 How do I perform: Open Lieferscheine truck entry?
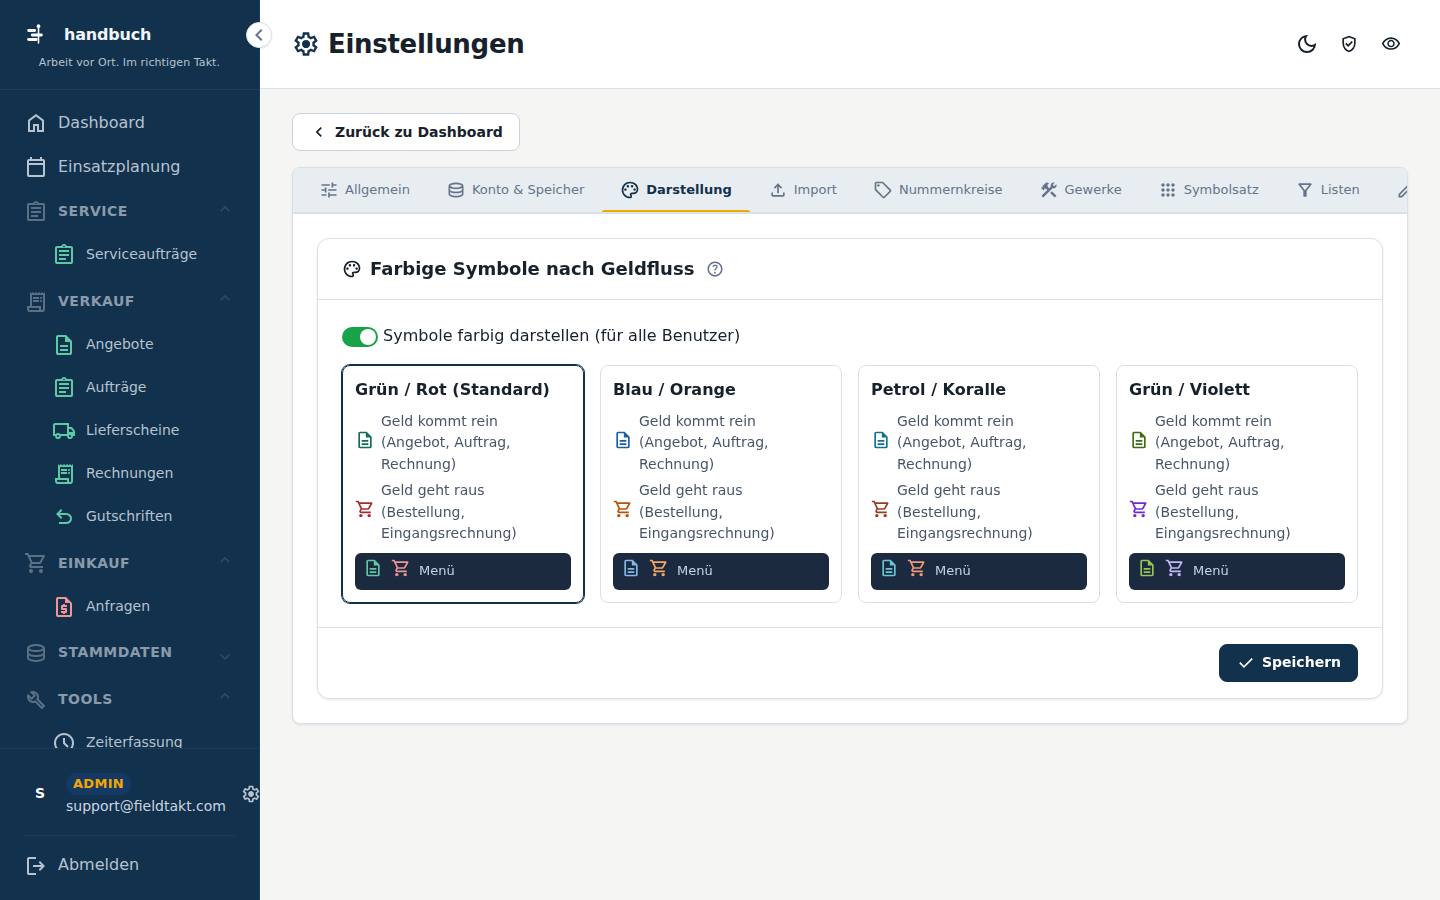pos(130,430)
